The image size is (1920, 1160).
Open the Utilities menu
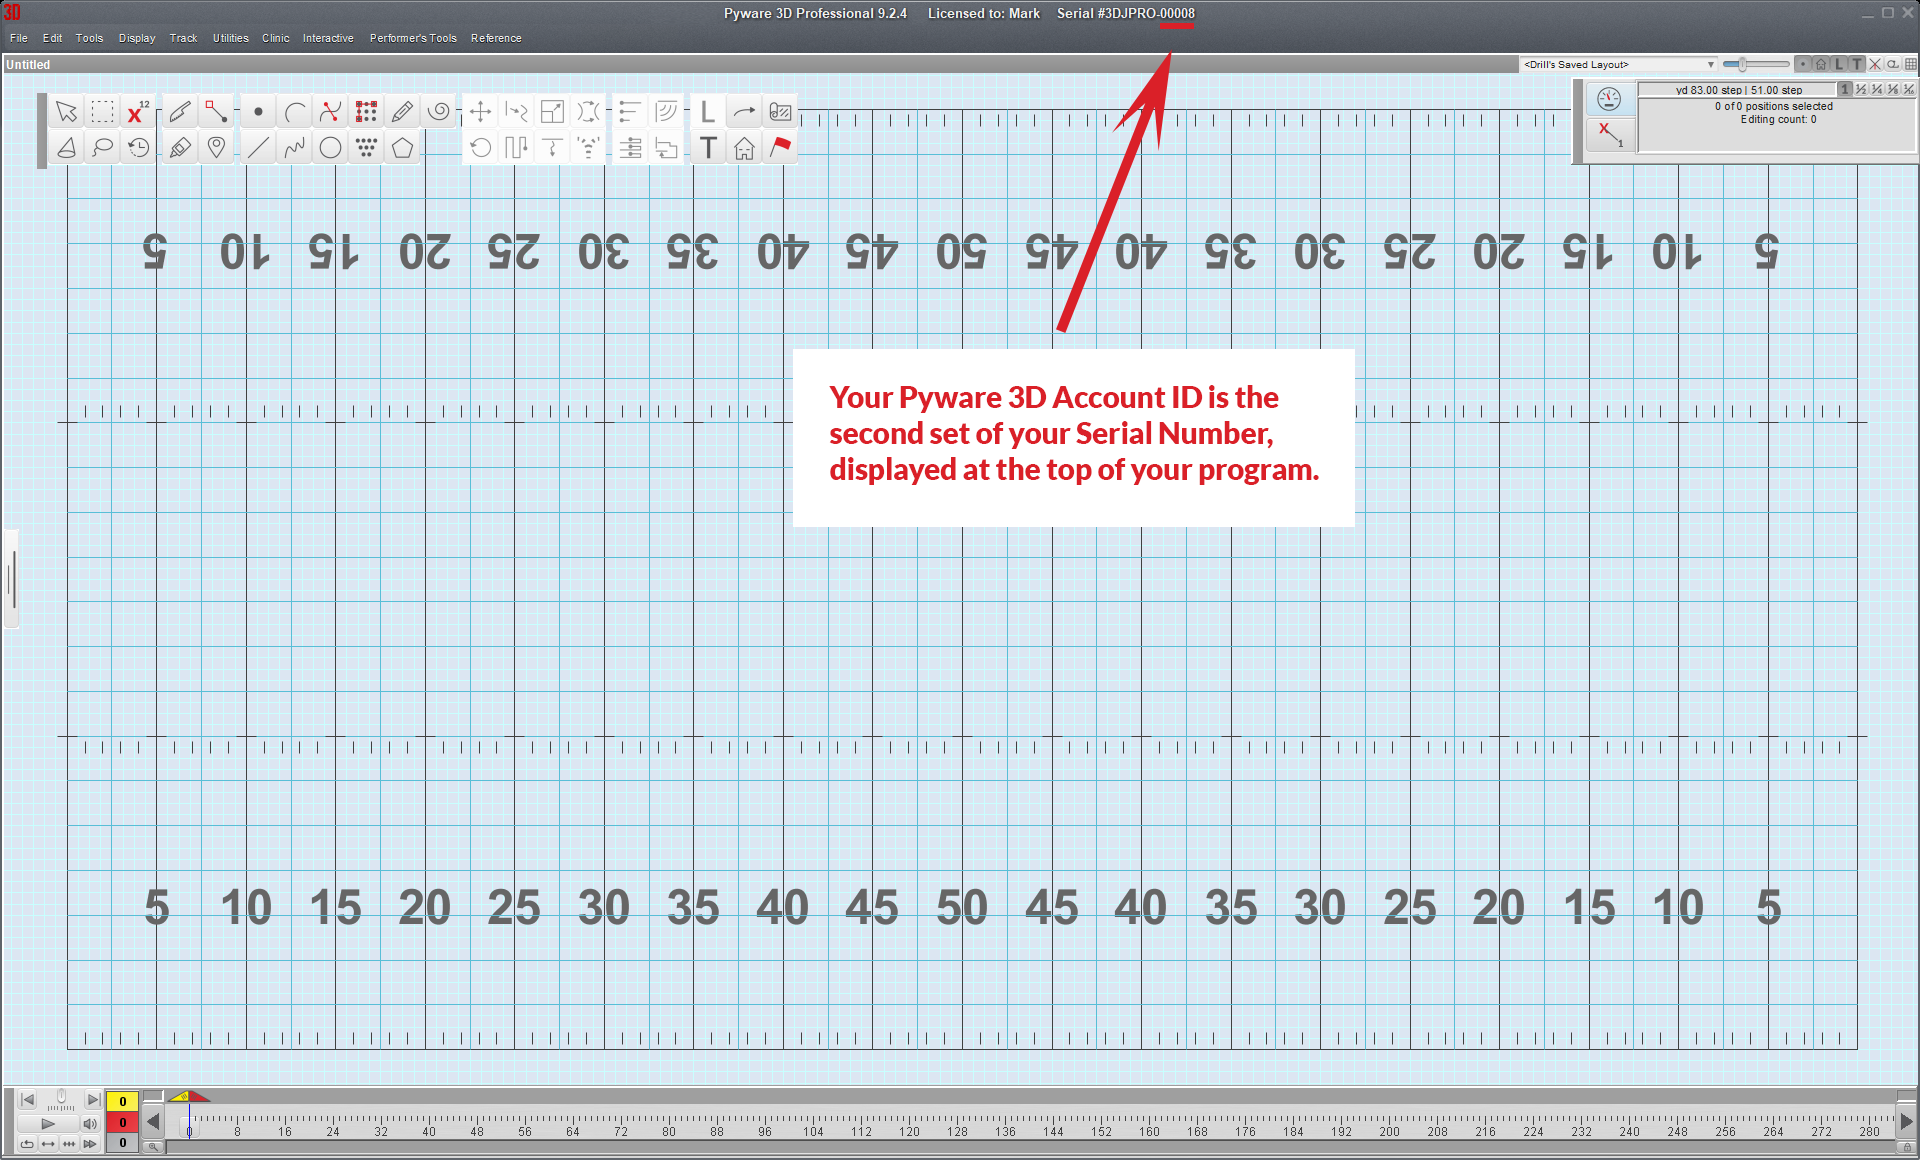click(x=230, y=38)
